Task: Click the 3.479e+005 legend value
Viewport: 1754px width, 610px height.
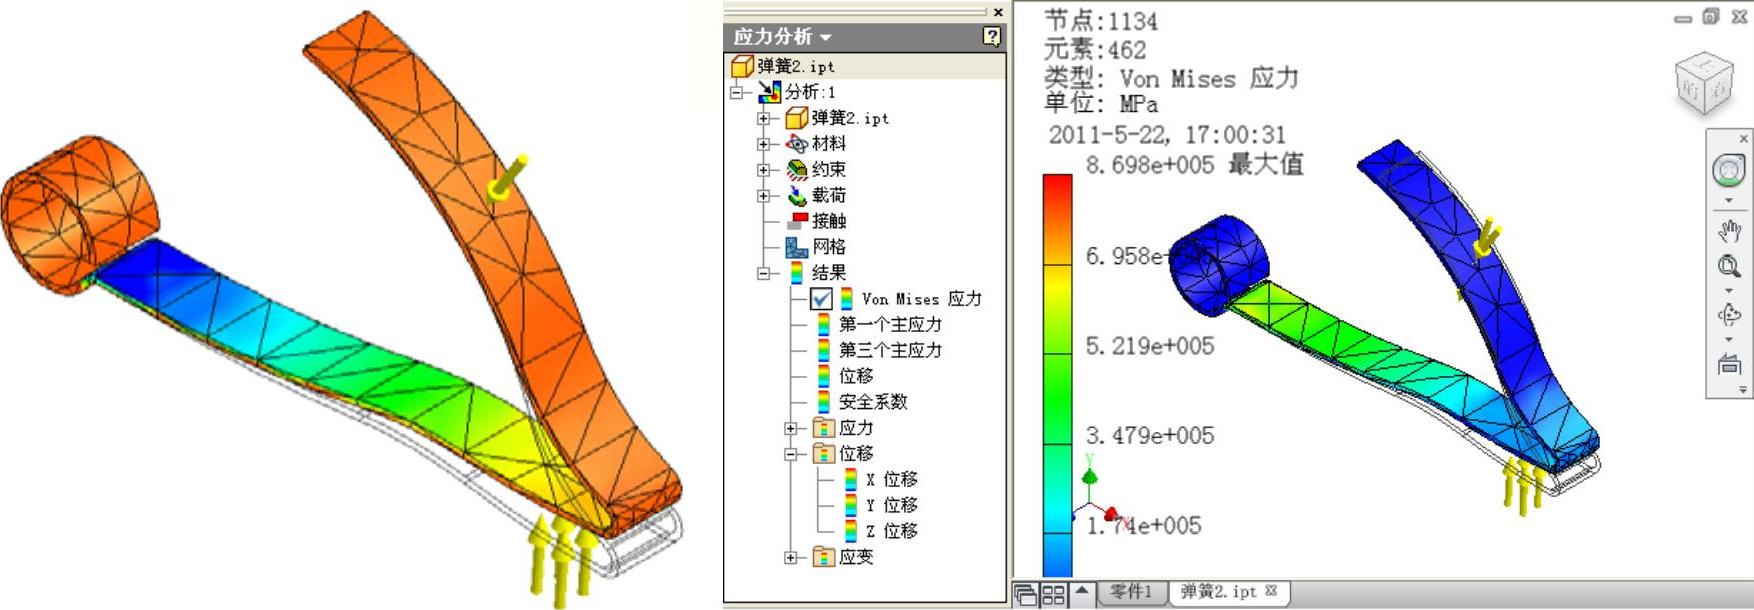Action: 1150,435
